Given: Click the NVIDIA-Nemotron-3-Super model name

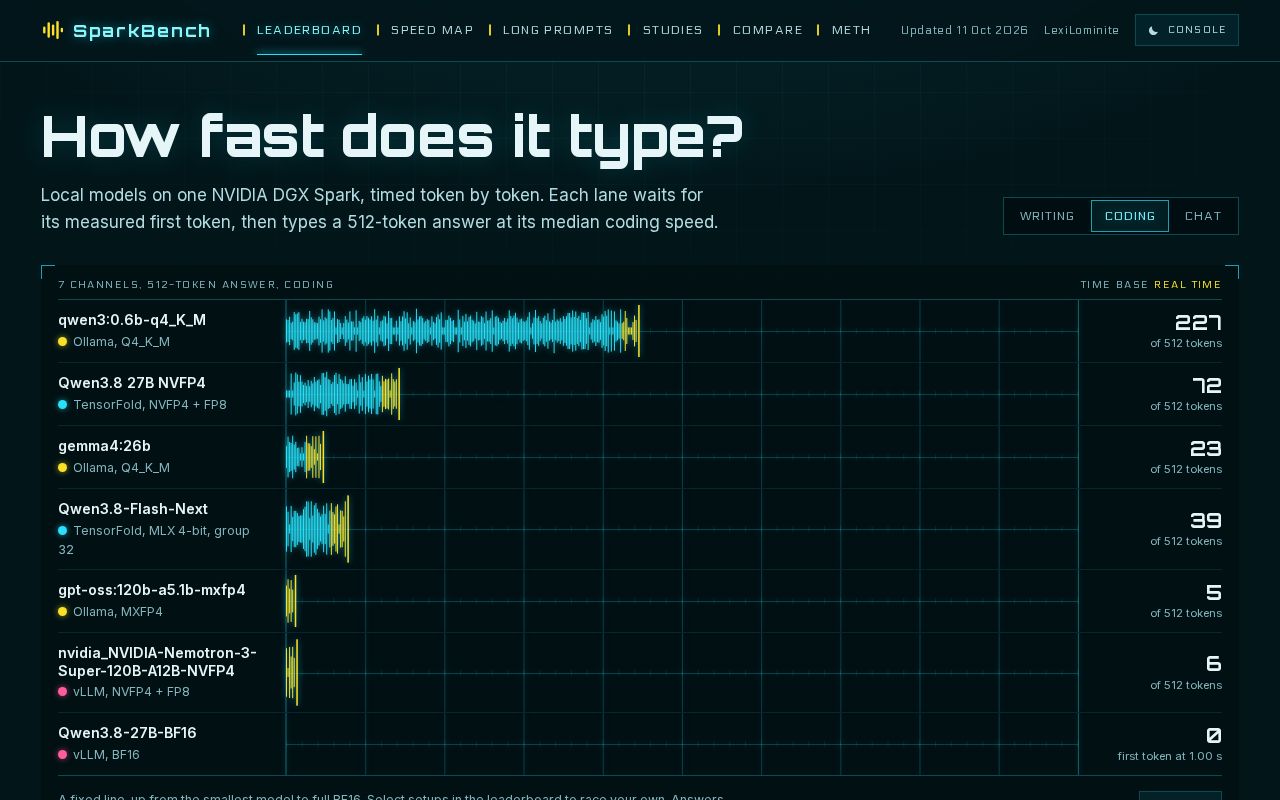Looking at the screenshot, I should (157, 662).
